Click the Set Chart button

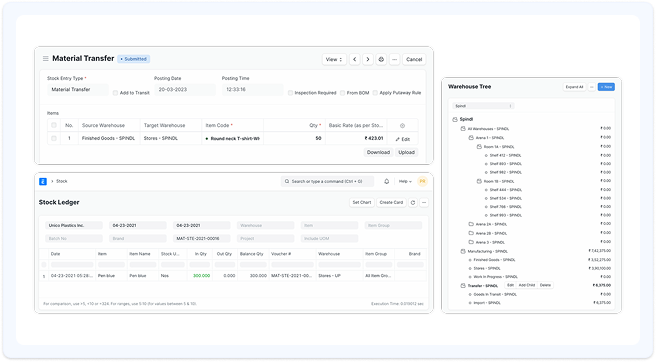pos(362,203)
